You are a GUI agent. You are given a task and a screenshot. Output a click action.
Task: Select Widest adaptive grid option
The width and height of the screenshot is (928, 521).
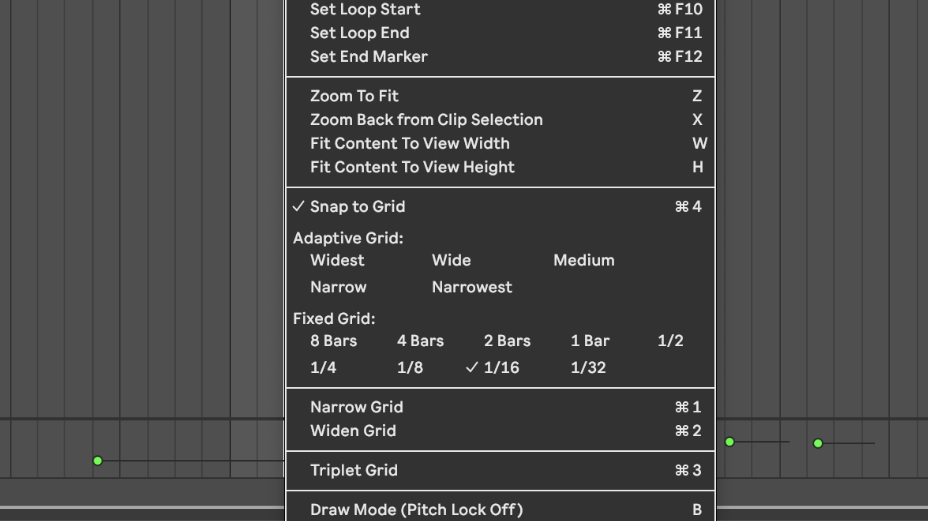click(337, 260)
